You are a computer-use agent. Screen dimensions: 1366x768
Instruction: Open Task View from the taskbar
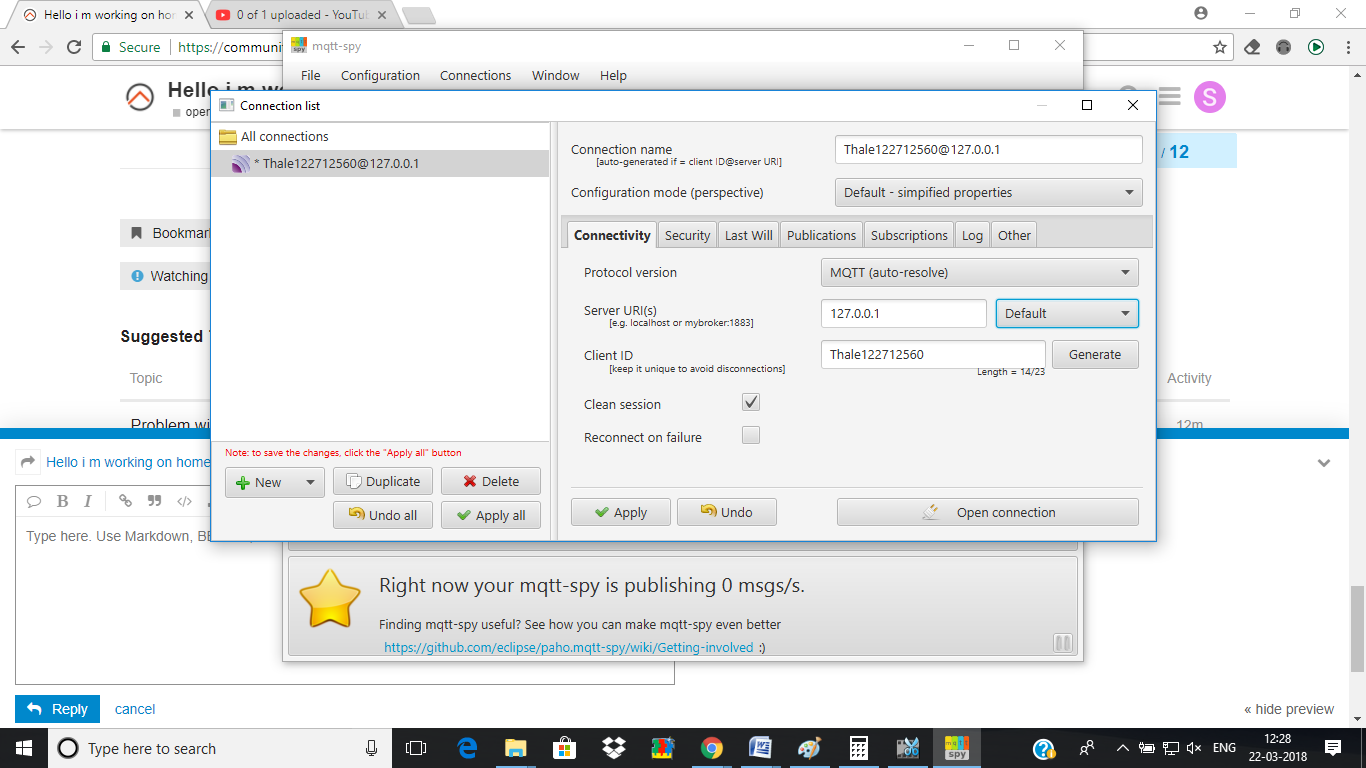coord(416,748)
